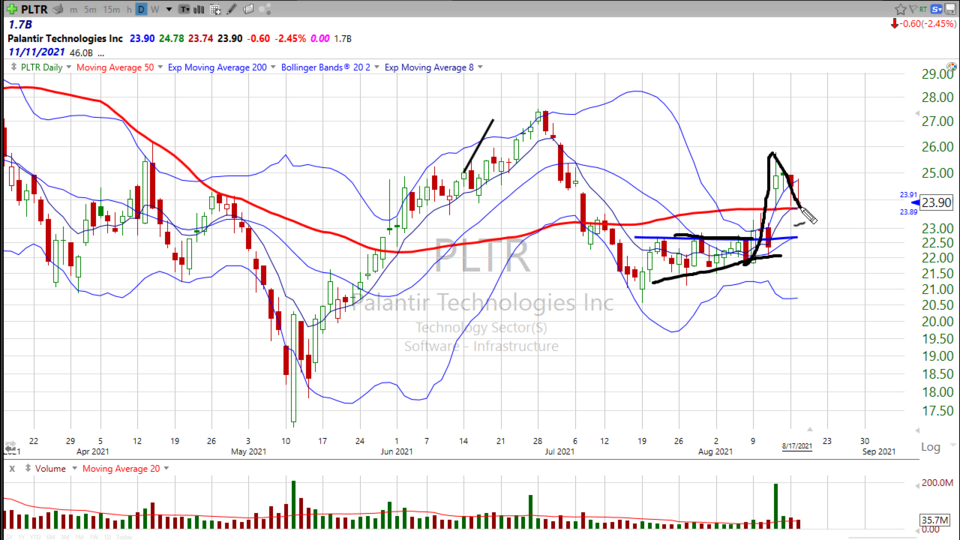The width and height of the screenshot is (960, 540).
Task: Open the blue S dropdown button
Action: tap(937, 9)
